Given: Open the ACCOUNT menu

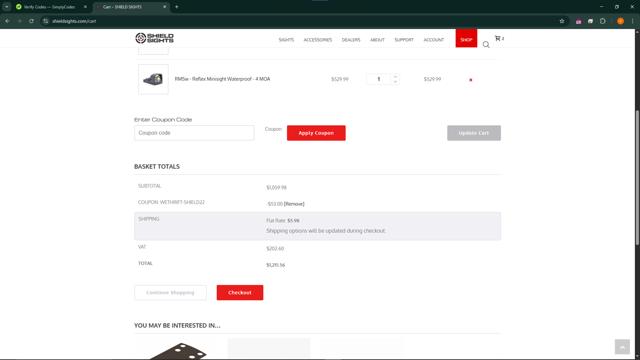Looking at the screenshot, I should pyautogui.click(x=433, y=40).
